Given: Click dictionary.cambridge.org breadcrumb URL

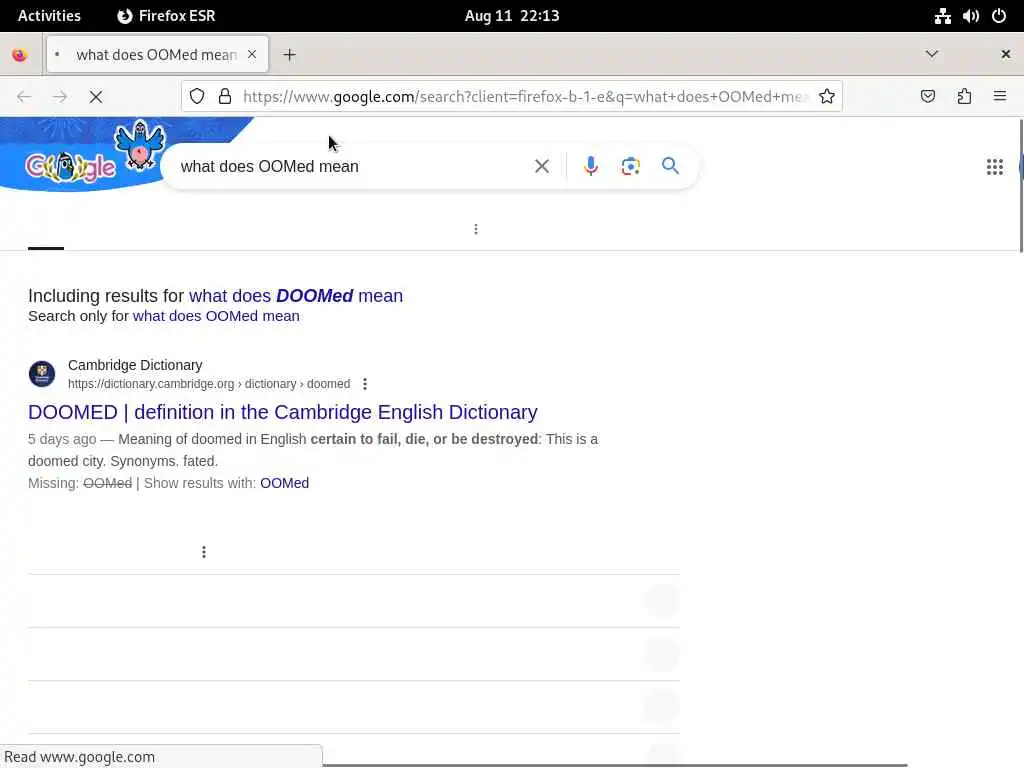Looking at the screenshot, I should pyautogui.click(x=209, y=384).
